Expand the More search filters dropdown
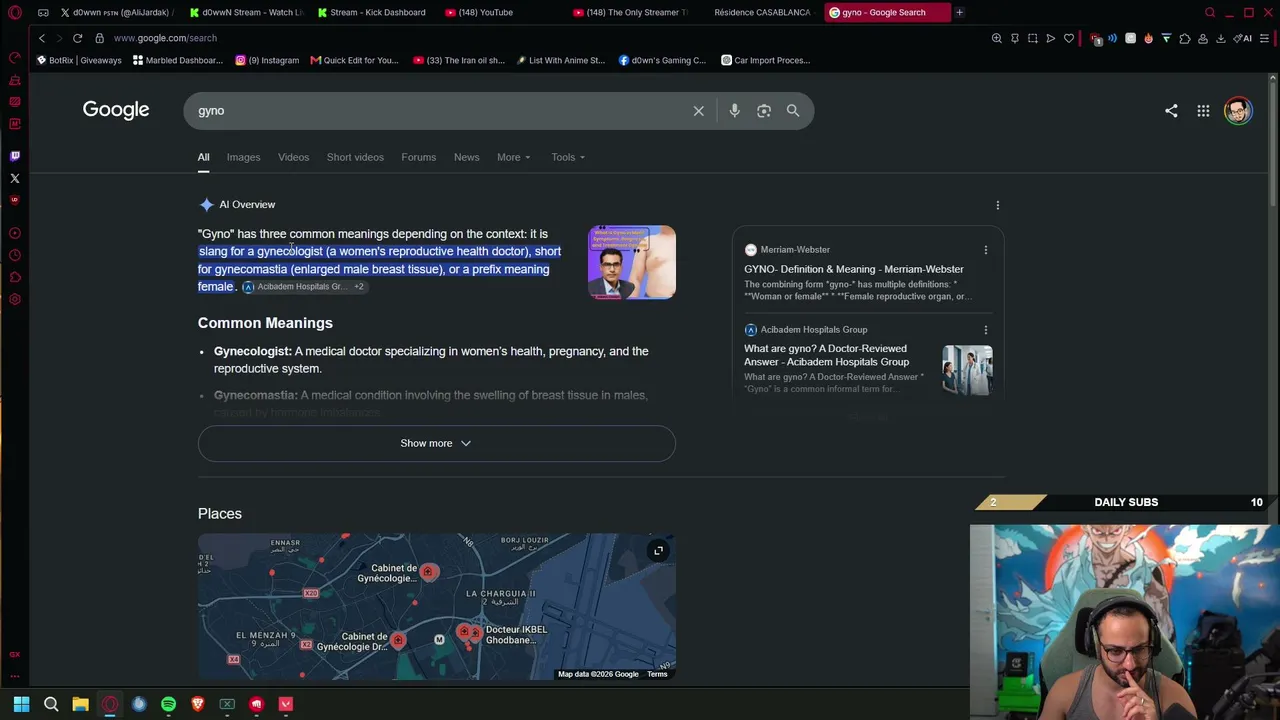1280x720 pixels. point(514,157)
